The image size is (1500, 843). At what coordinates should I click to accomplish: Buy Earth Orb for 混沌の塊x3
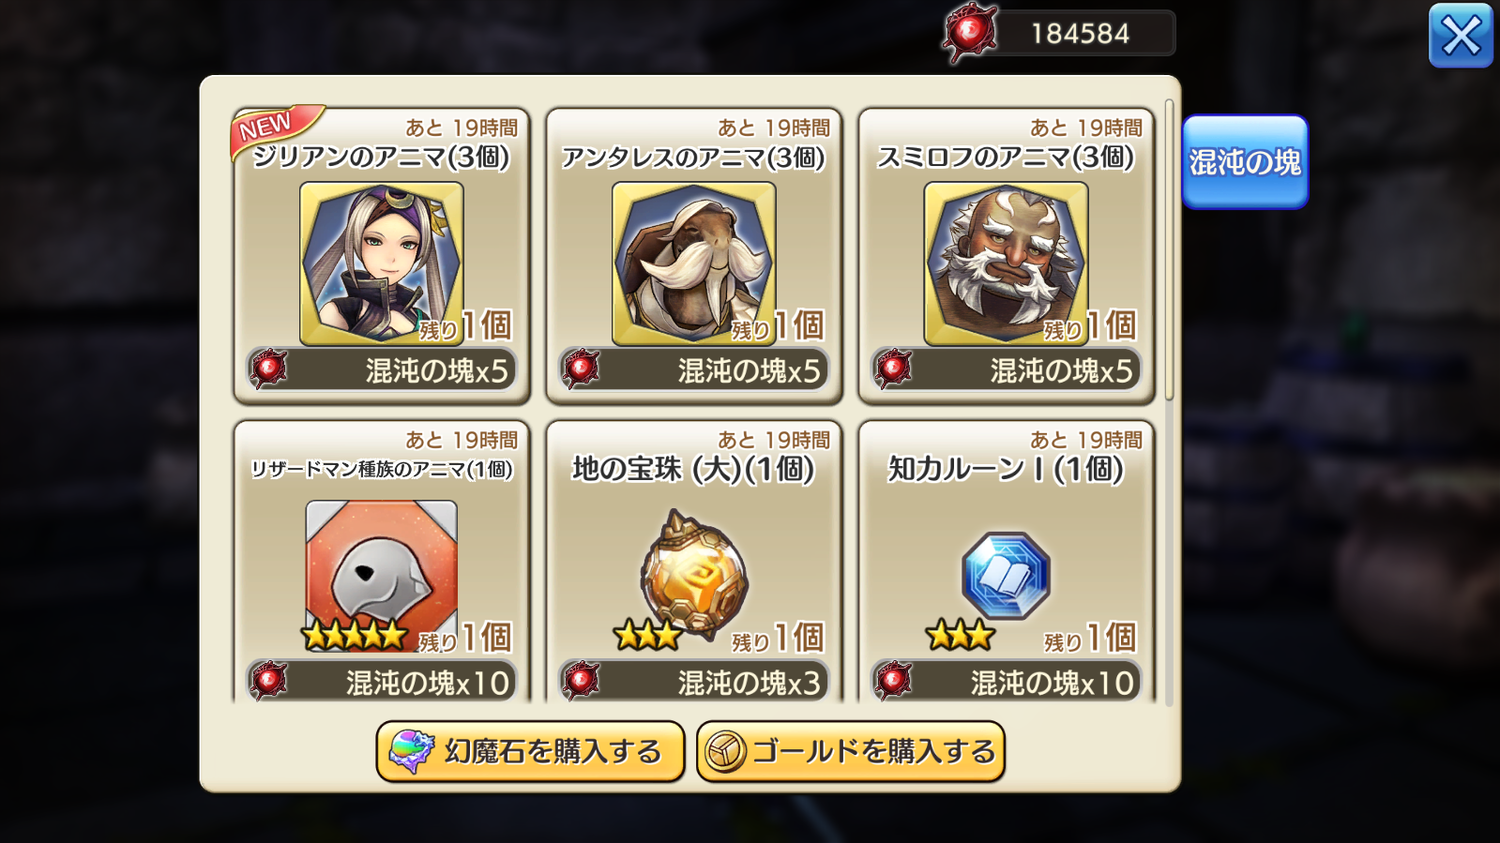tap(693, 682)
